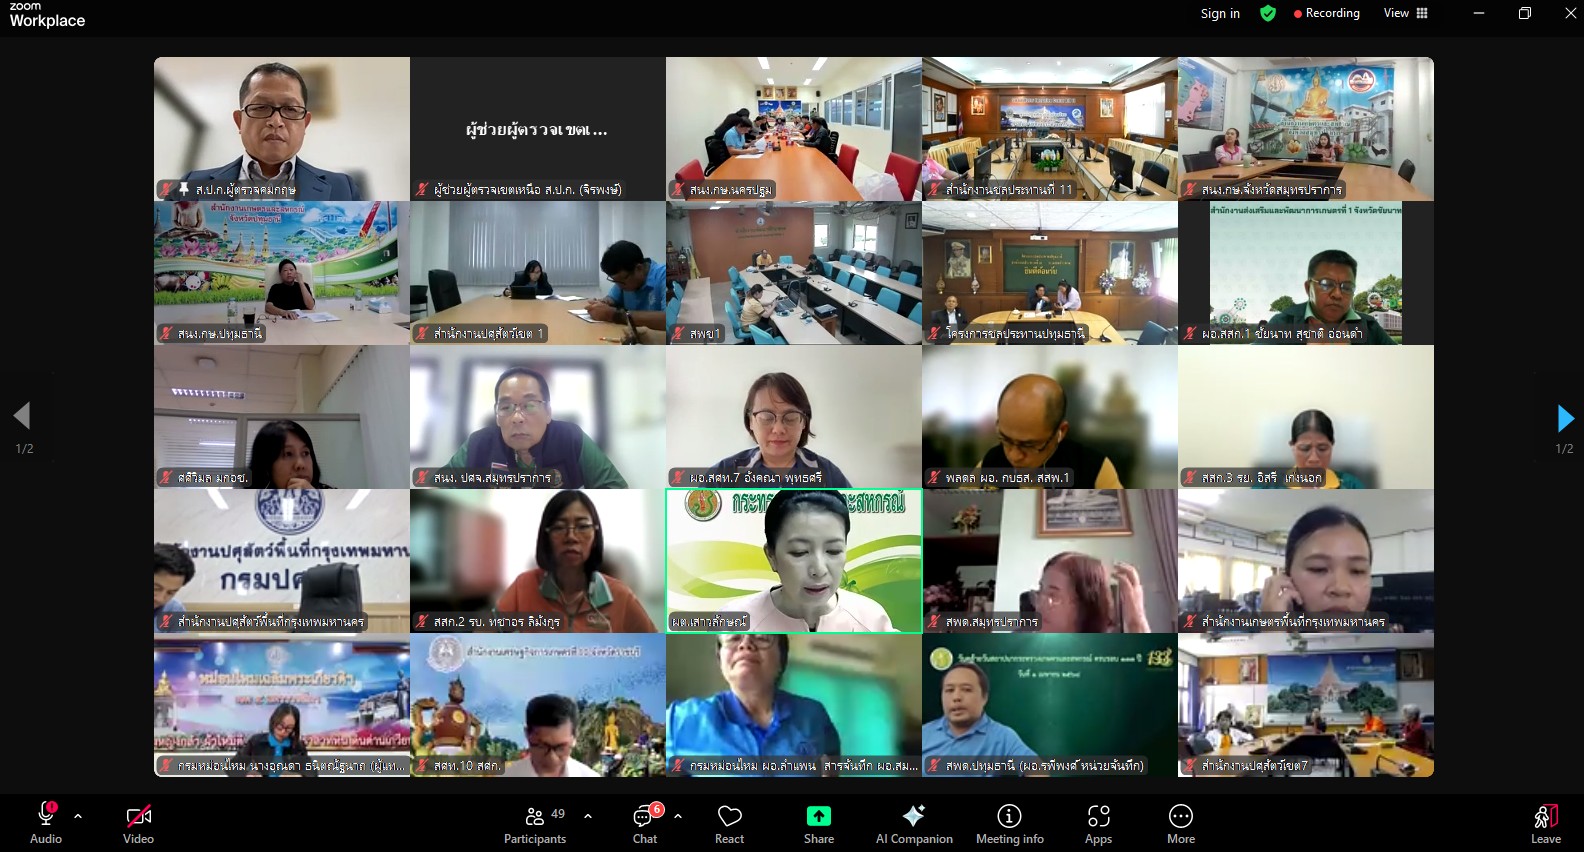Restore down the Zoom window
Image resolution: width=1584 pixels, height=852 pixels.
pyautogui.click(x=1525, y=13)
